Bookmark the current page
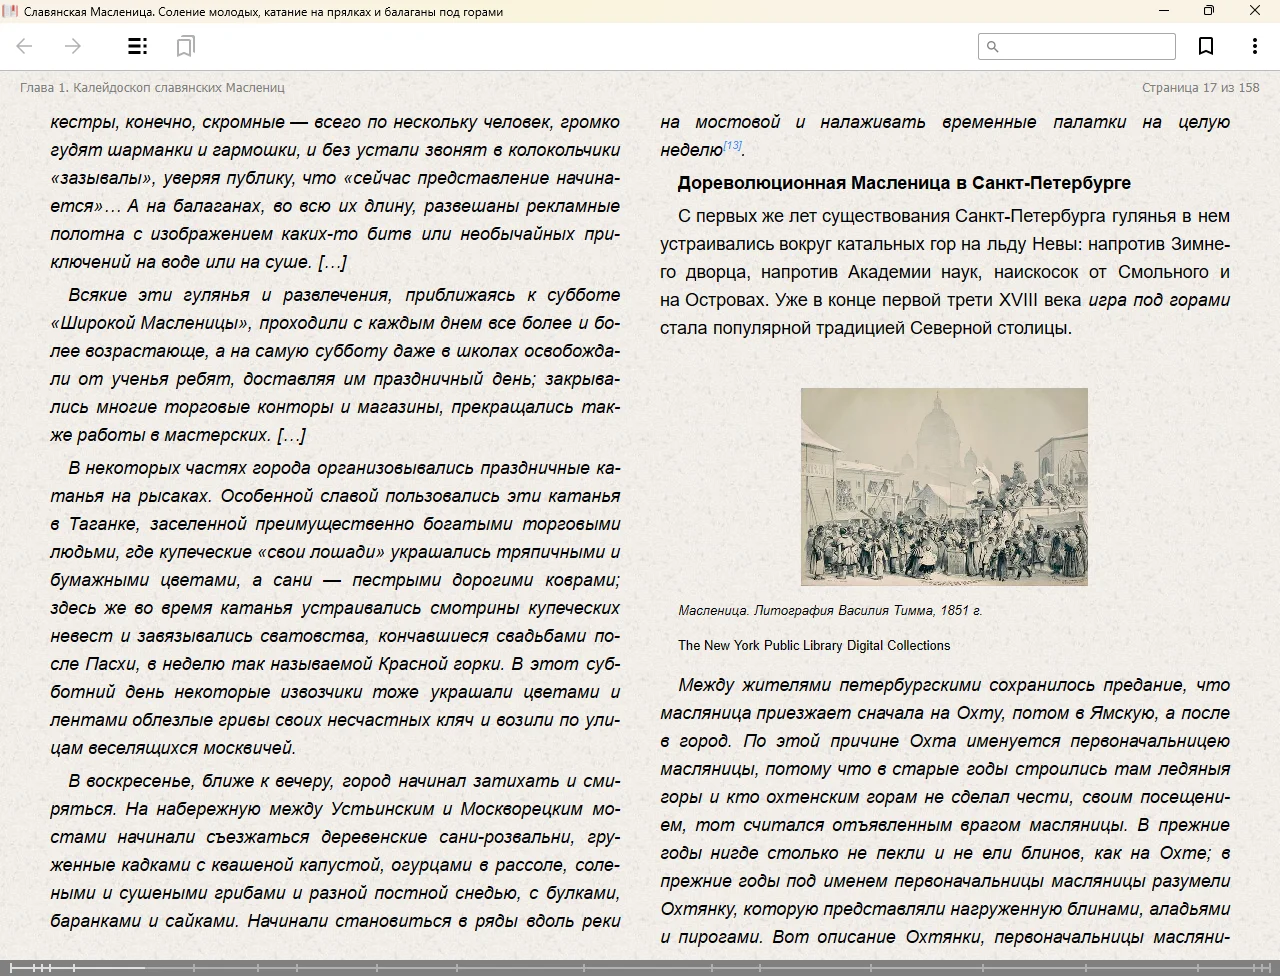The image size is (1280, 976). [x=1206, y=46]
